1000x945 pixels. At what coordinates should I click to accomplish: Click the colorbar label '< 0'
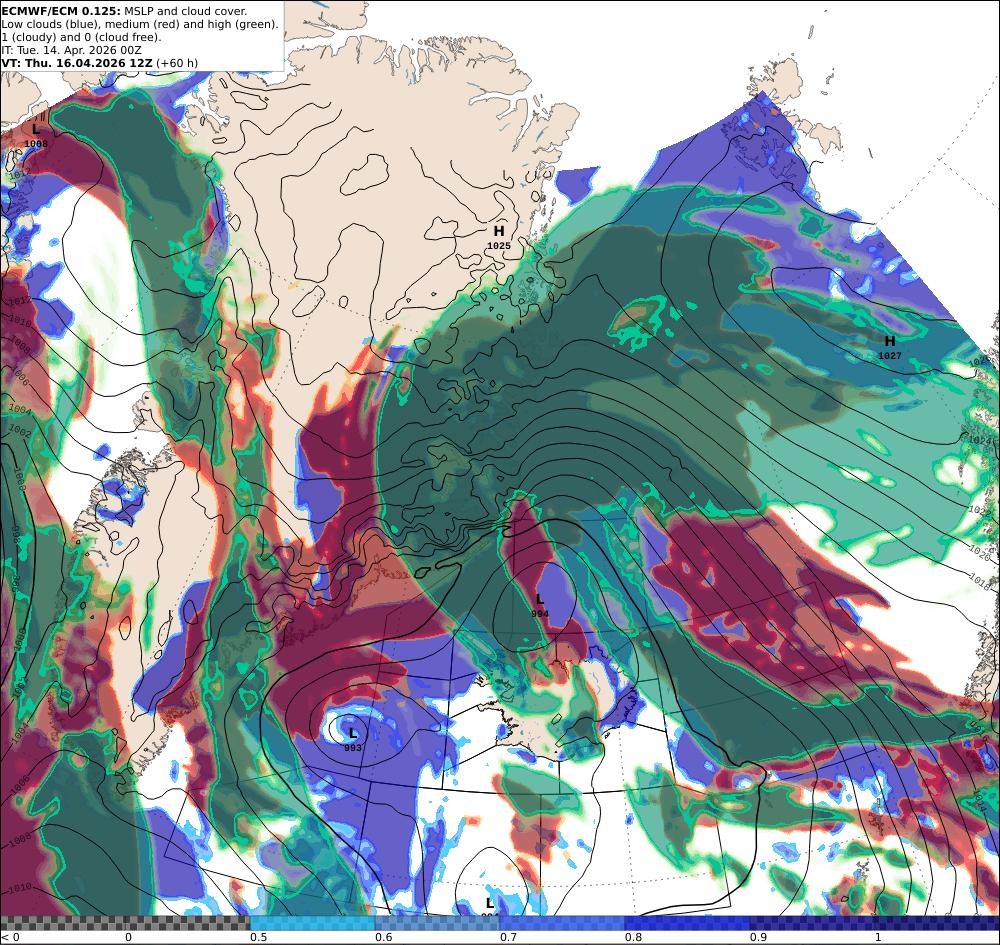(11, 937)
